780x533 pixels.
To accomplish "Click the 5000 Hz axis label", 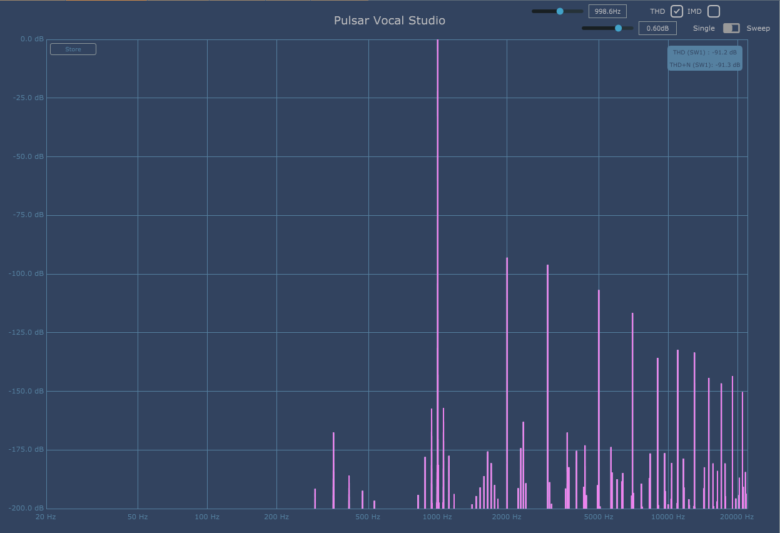I will point(598,517).
